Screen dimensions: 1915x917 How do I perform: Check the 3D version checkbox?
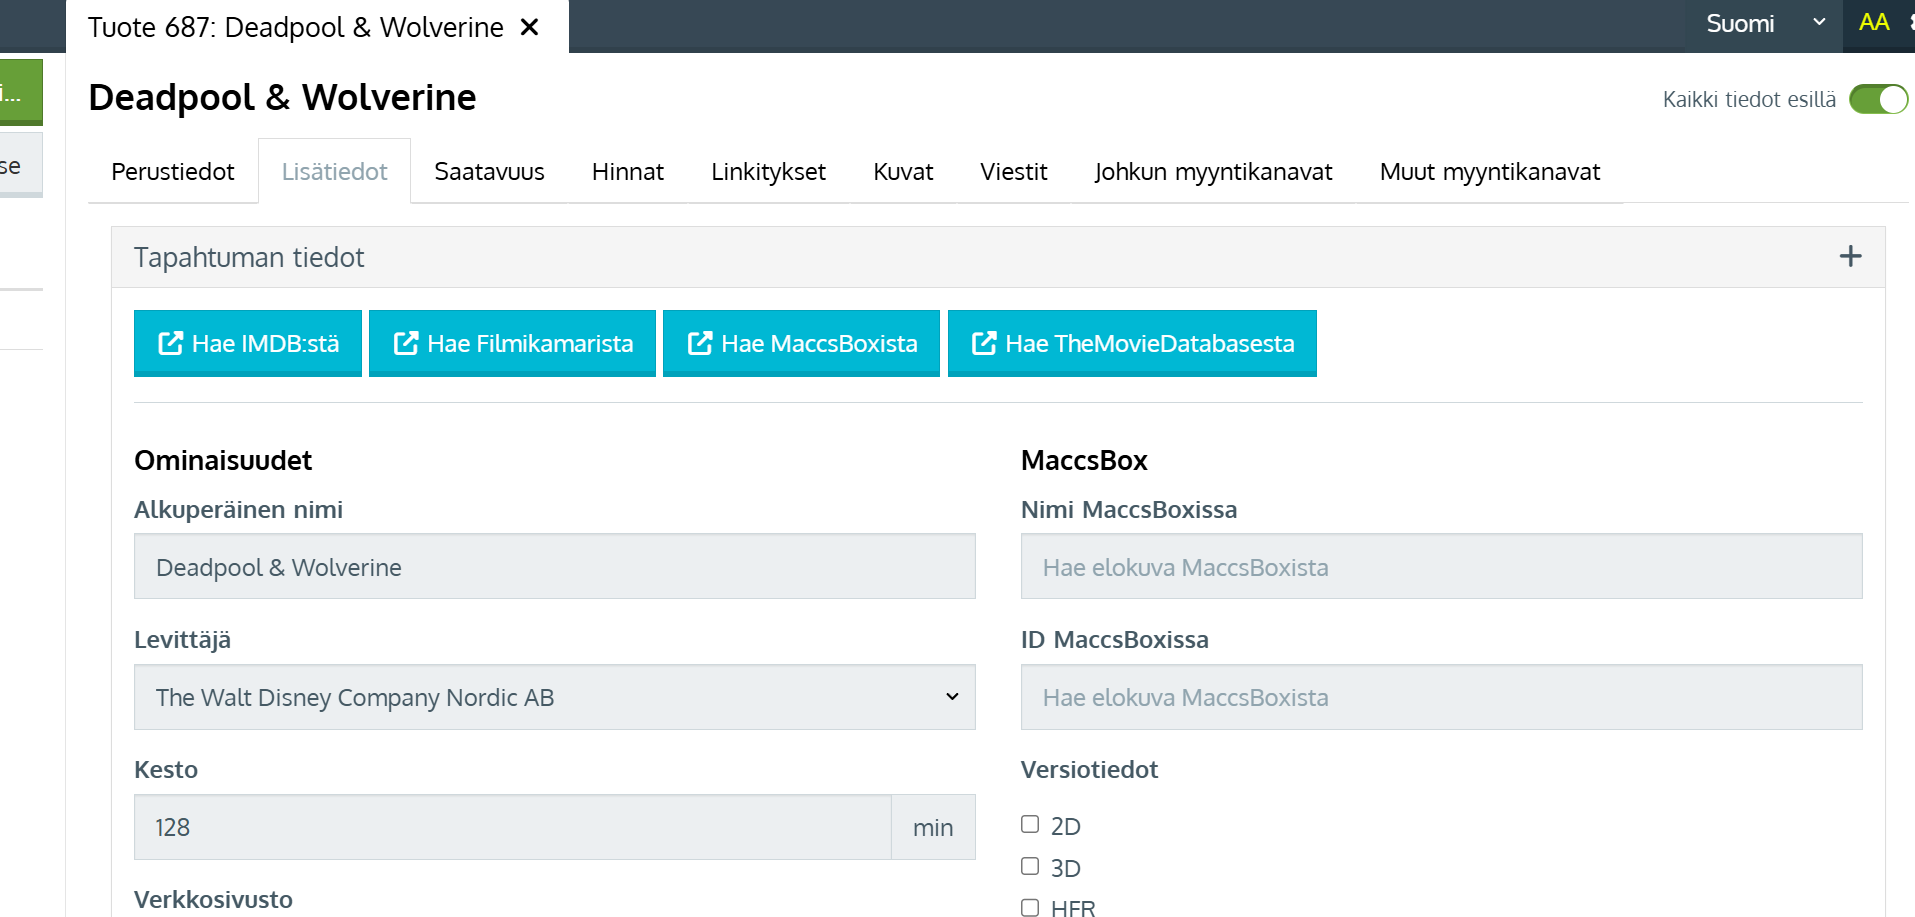pyautogui.click(x=1030, y=866)
